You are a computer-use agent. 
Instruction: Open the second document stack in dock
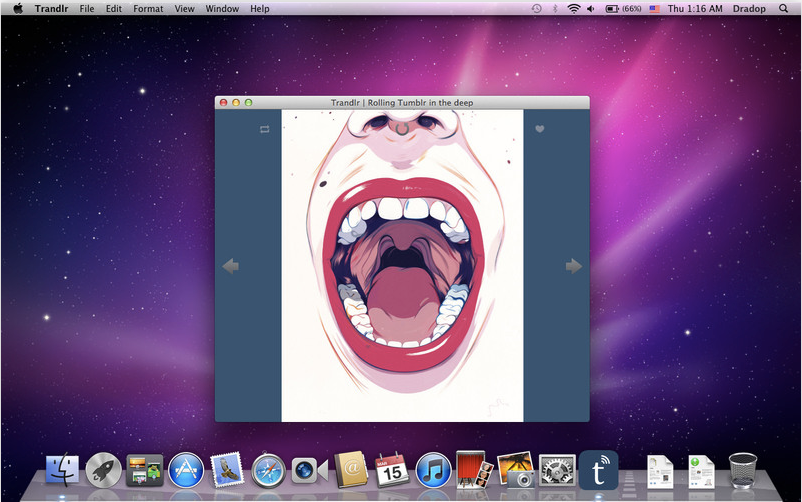coord(701,471)
